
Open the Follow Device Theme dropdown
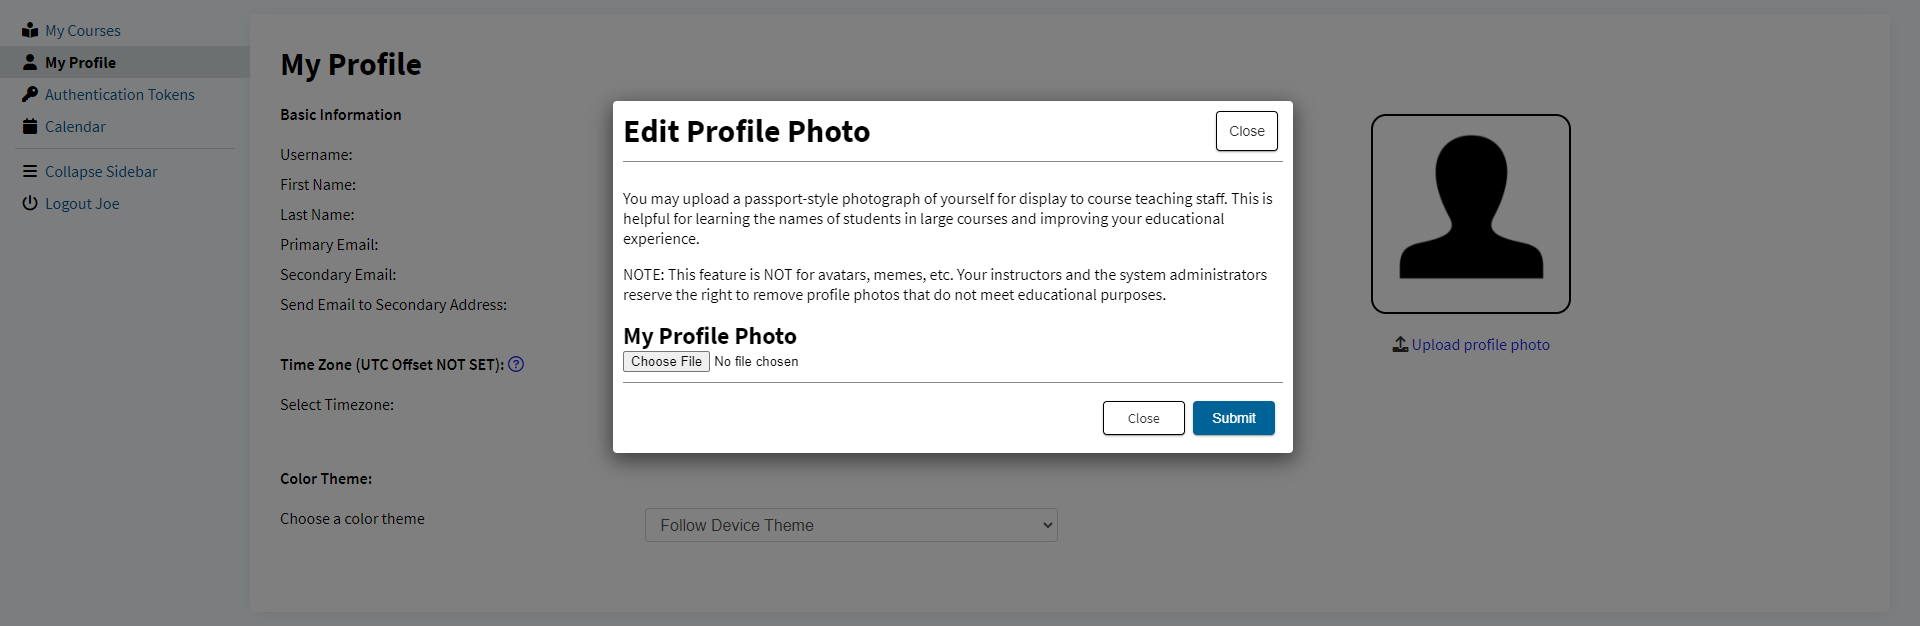click(x=851, y=525)
